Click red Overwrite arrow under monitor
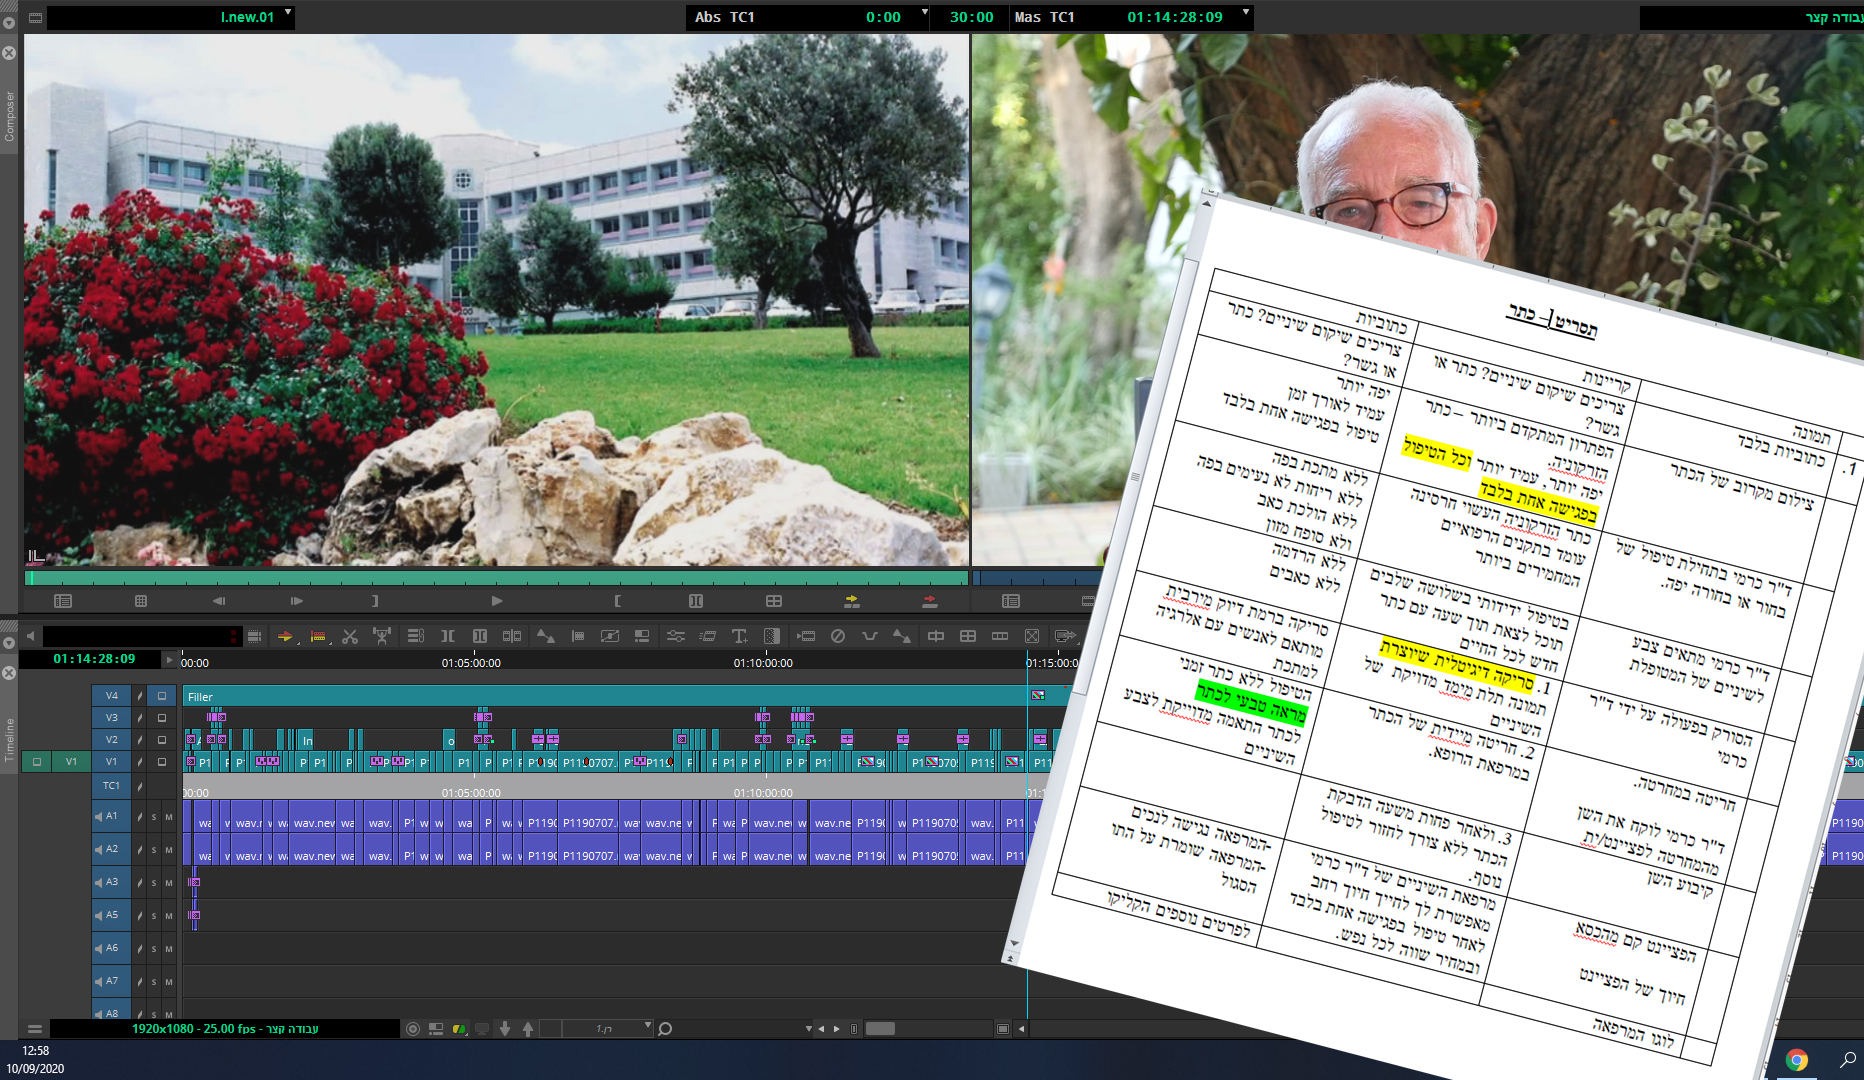 pyautogui.click(x=929, y=601)
